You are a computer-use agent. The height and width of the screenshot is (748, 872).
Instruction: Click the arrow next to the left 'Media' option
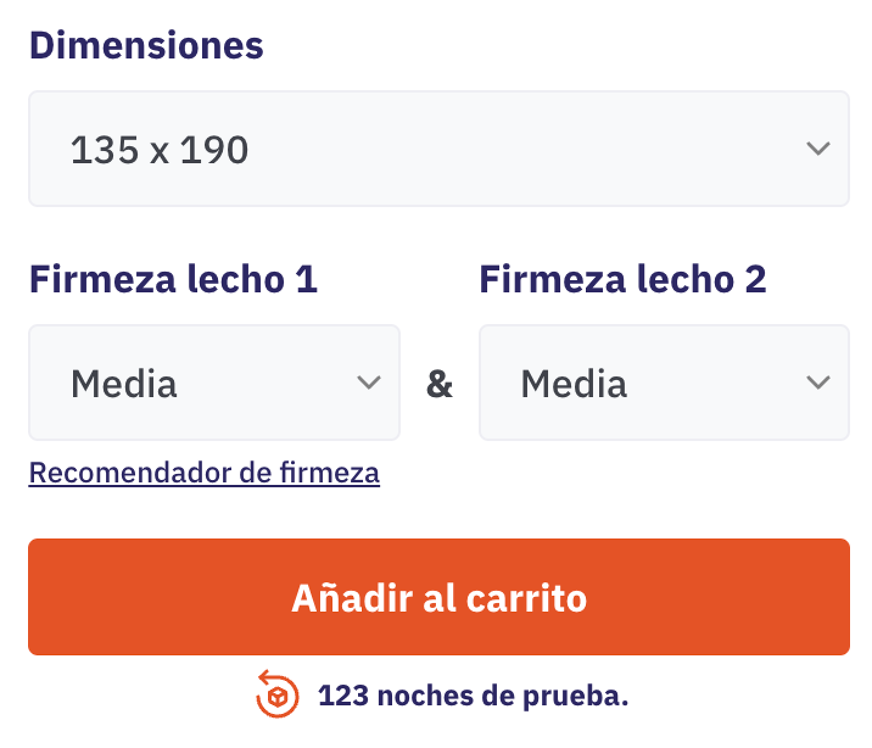click(369, 382)
